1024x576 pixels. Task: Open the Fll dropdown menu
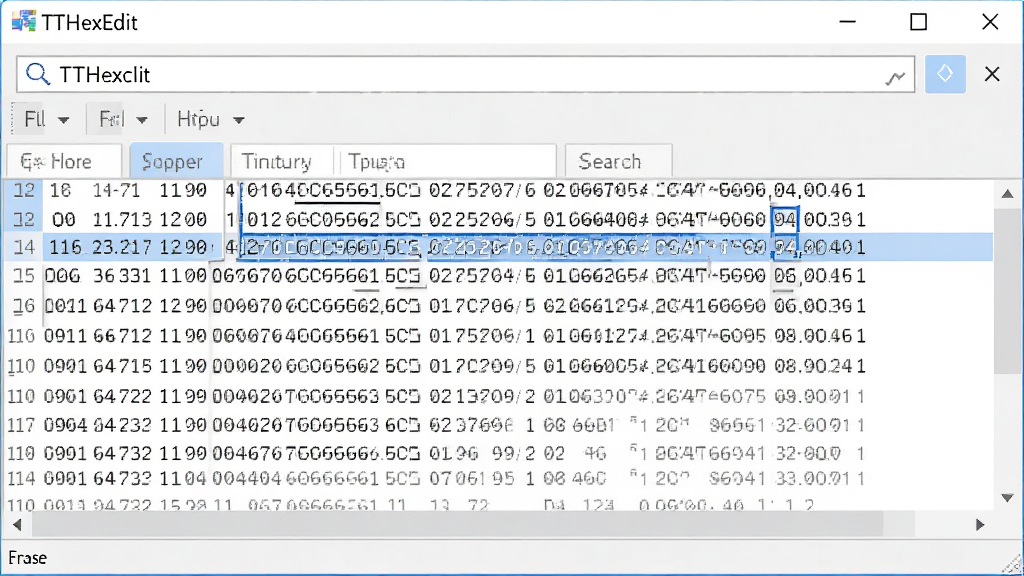(46, 120)
